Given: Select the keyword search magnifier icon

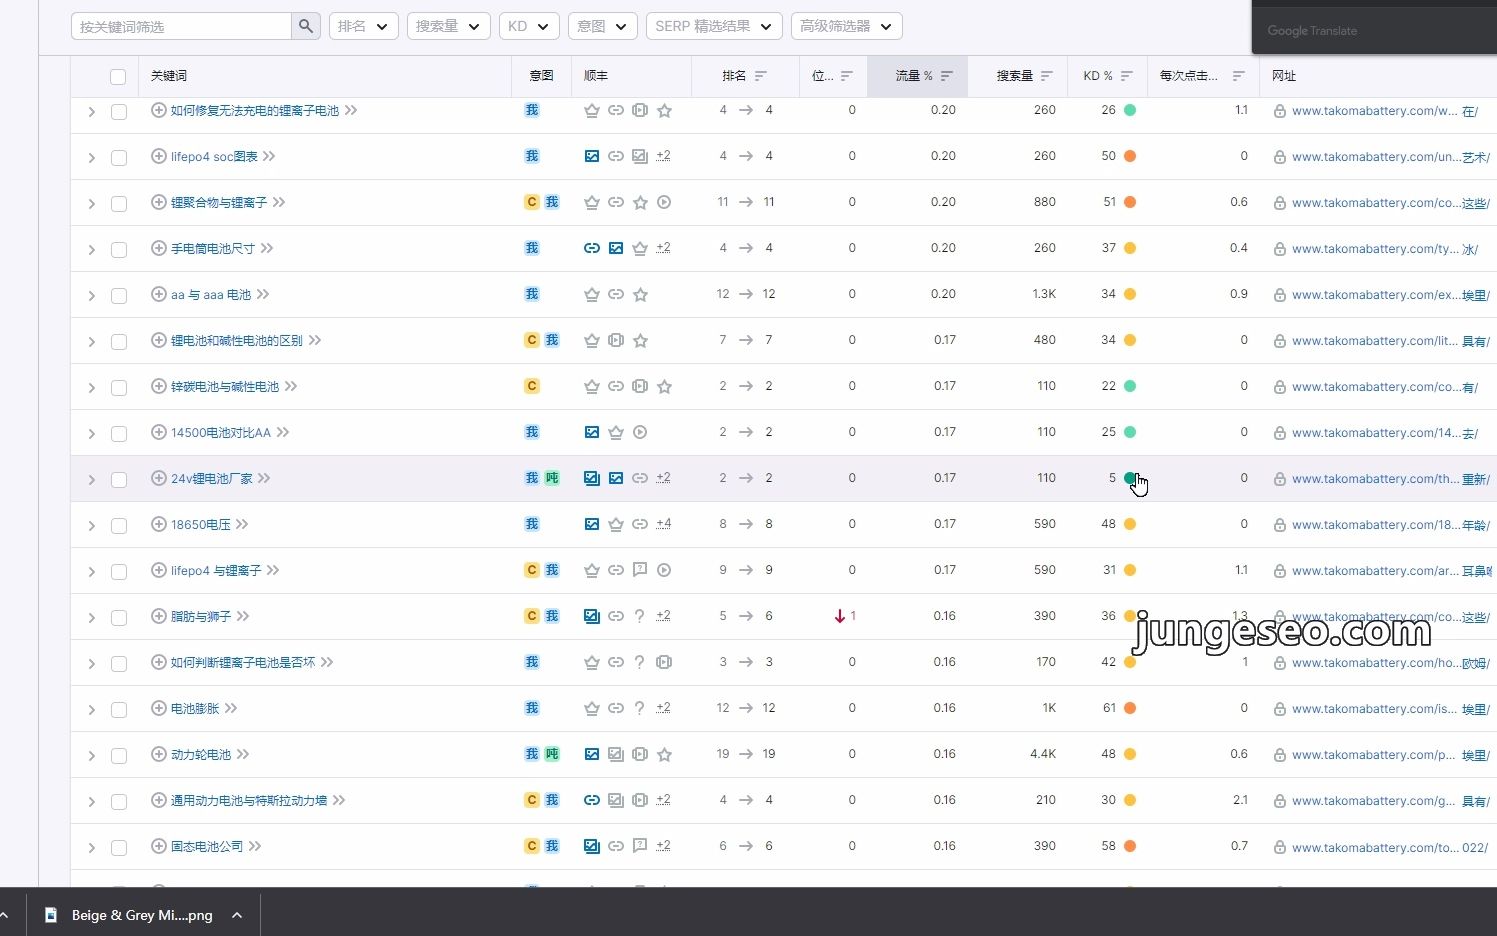Looking at the screenshot, I should (305, 26).
